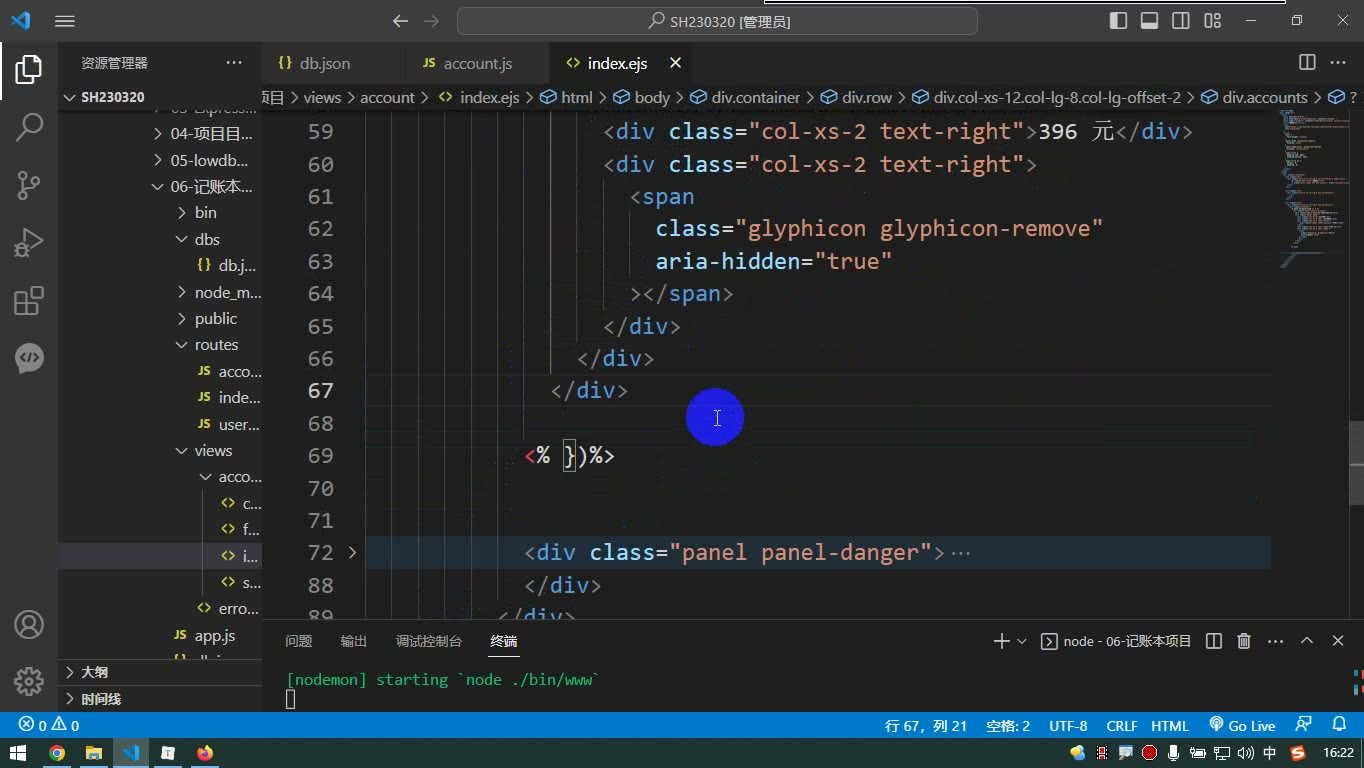Image resolution: width=1364 pixels, height=768 pixels.
Task: Click the errors and warnings counter
Action: click(48, 725)
